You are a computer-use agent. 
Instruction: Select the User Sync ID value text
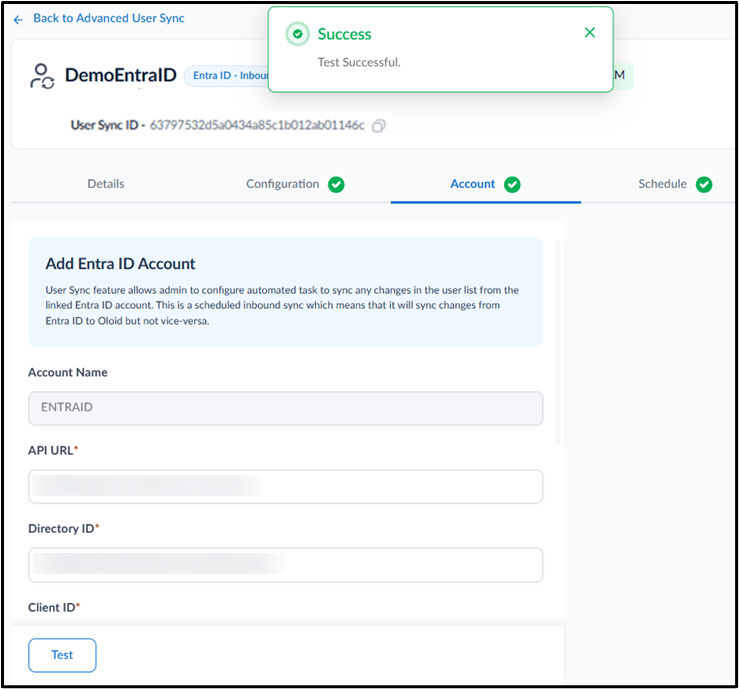click(257, 125)
